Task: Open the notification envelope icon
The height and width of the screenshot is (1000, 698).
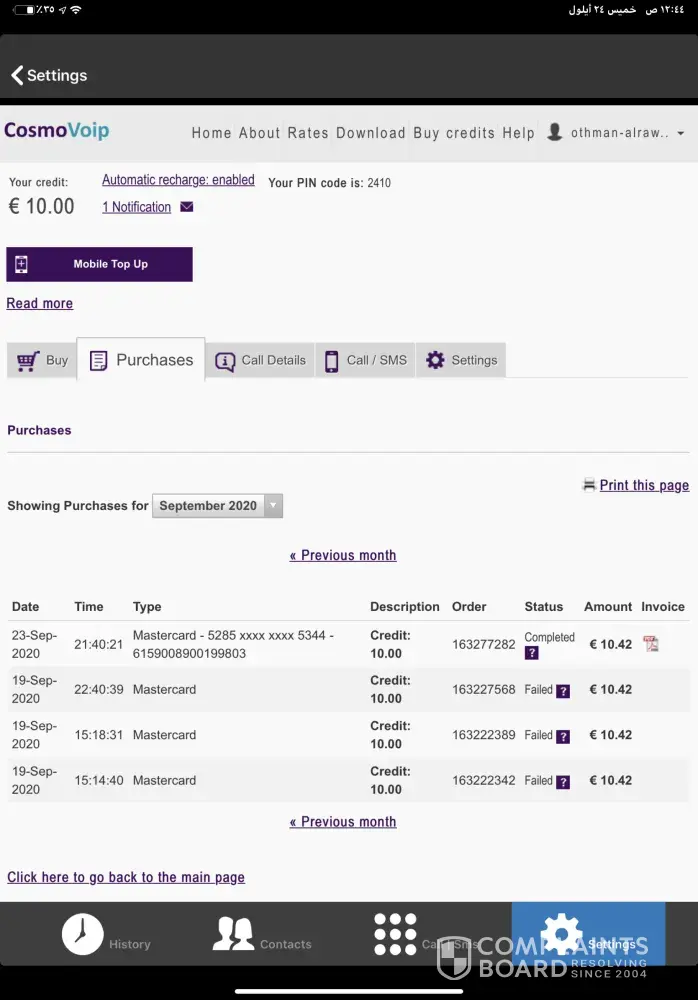Action: pyautogui.click(x=187, y=207)
